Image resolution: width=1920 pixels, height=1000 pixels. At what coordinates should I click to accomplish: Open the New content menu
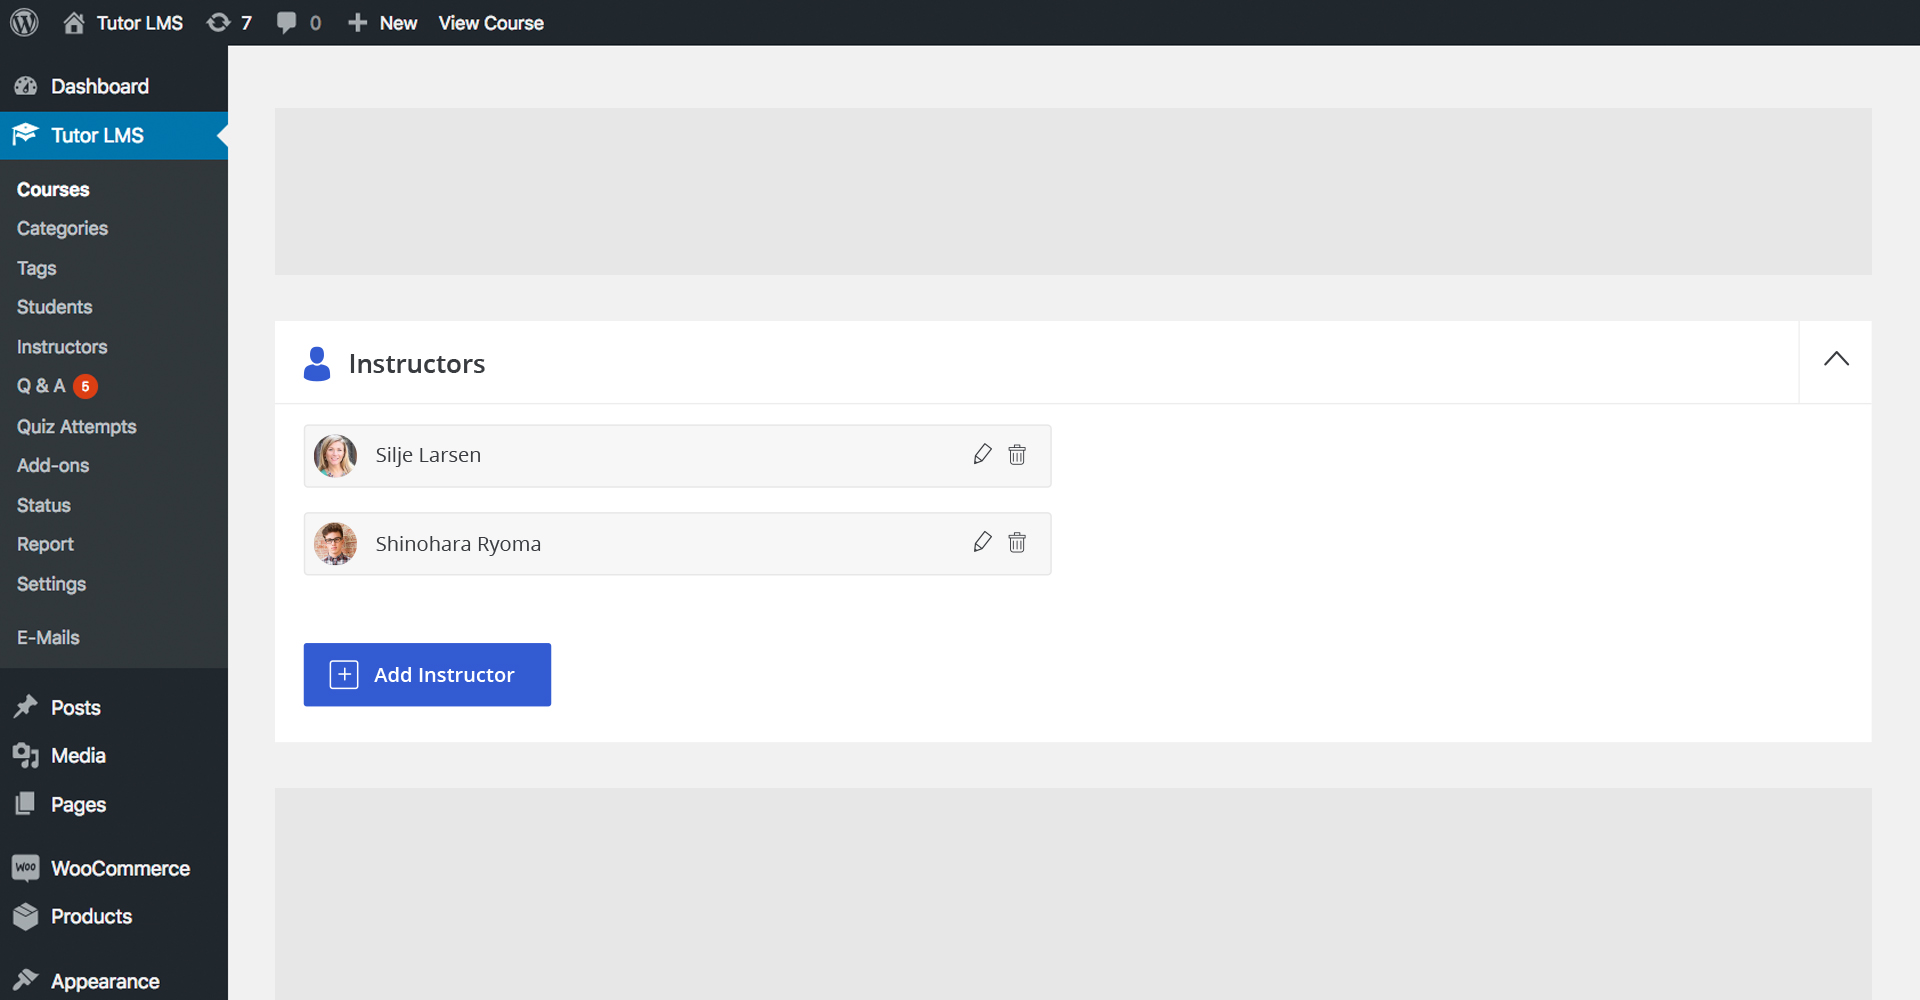click(383, 22)
